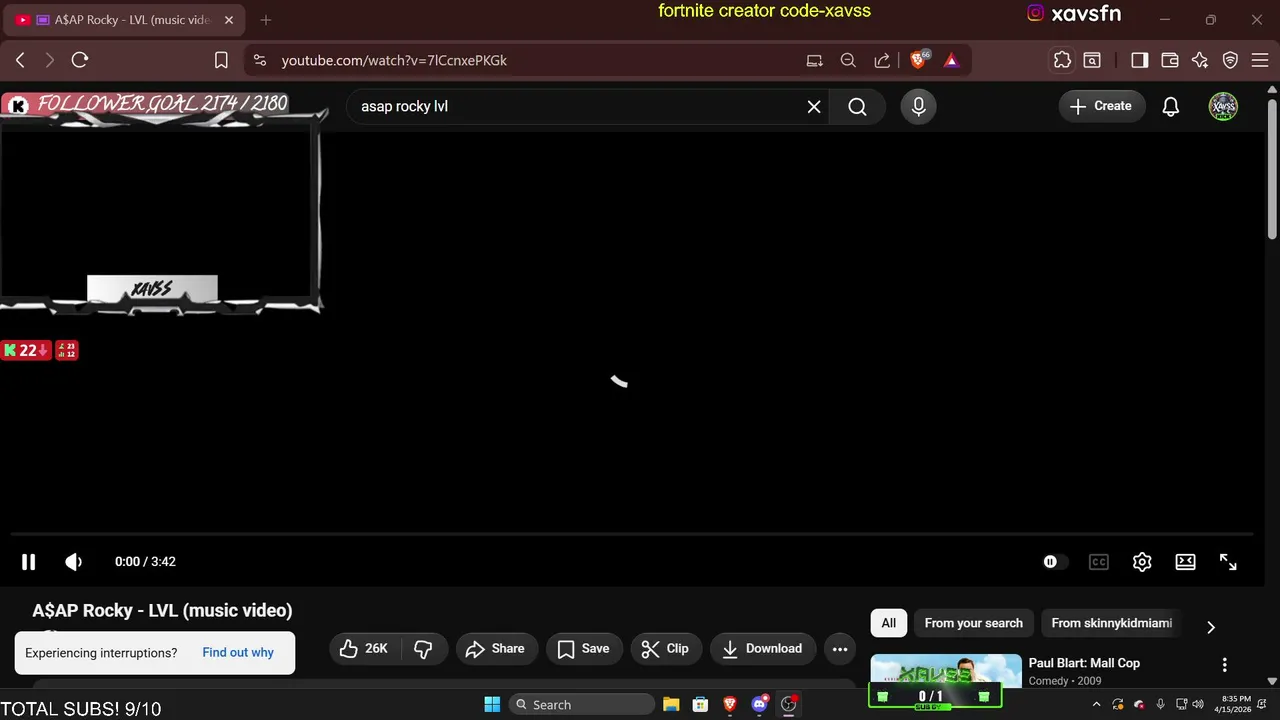Open YouTube notifications bell
1280x720 pixels.
click(x=1171, y=106)
